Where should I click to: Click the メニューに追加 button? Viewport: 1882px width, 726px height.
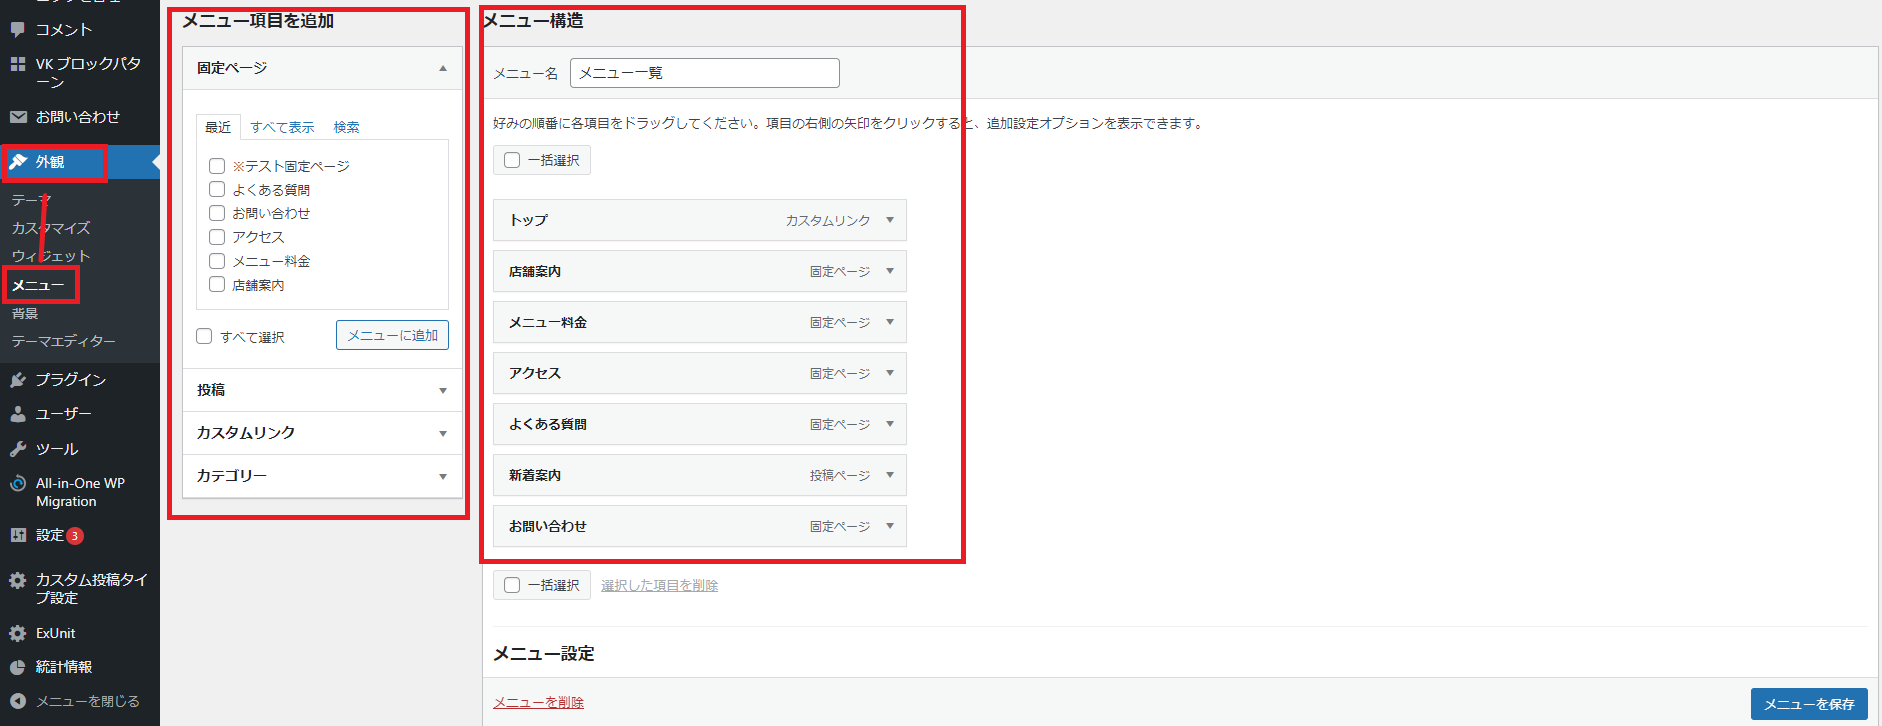tap(392, 335)
